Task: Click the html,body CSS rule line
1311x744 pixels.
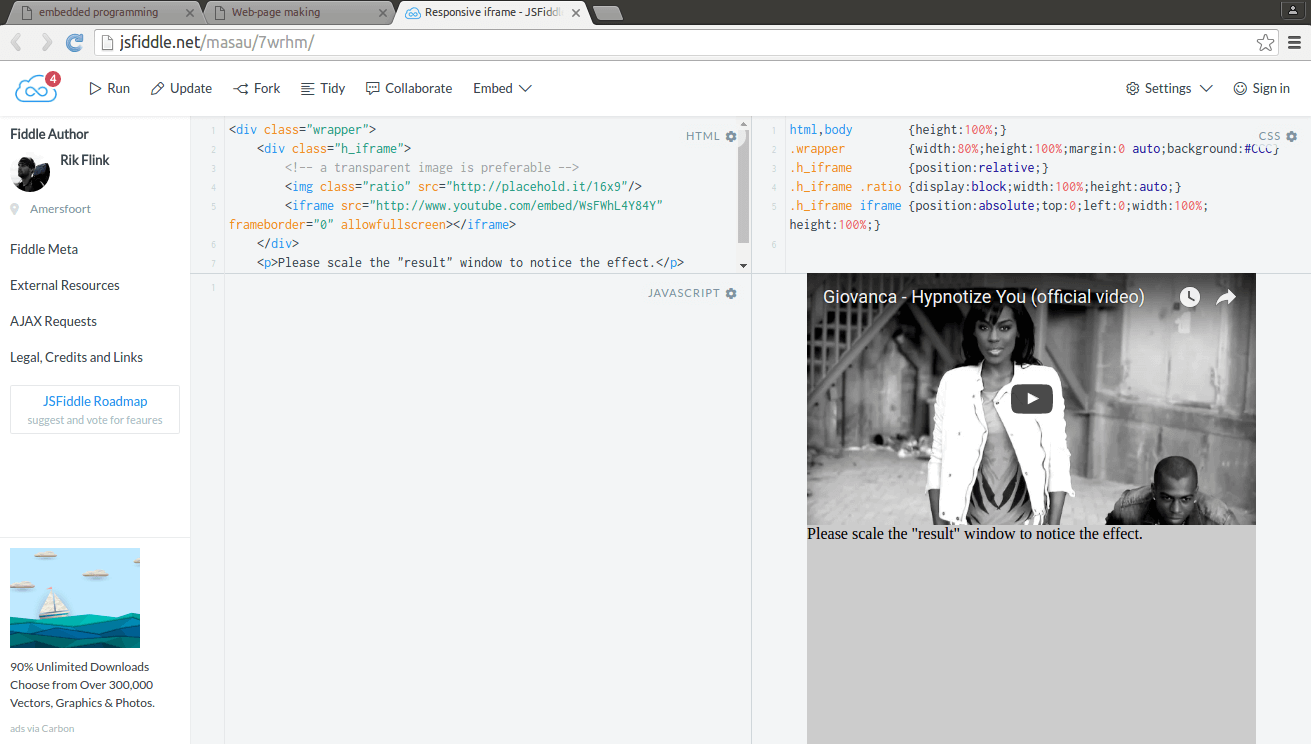Action: click(898, 130)
